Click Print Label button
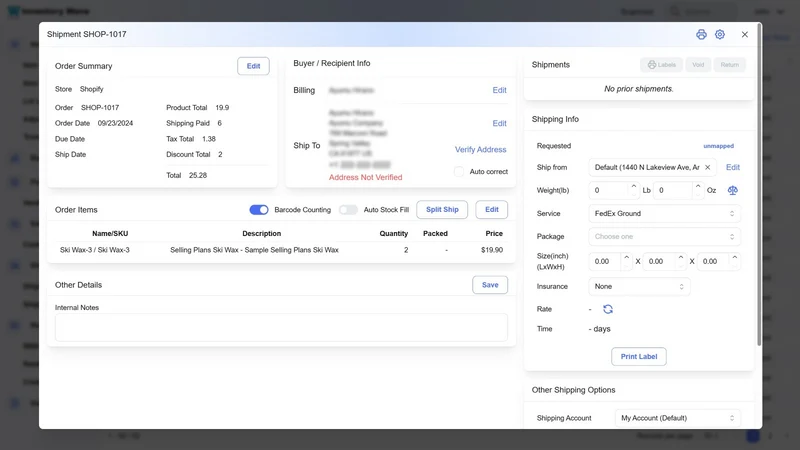 pos(639,357)
